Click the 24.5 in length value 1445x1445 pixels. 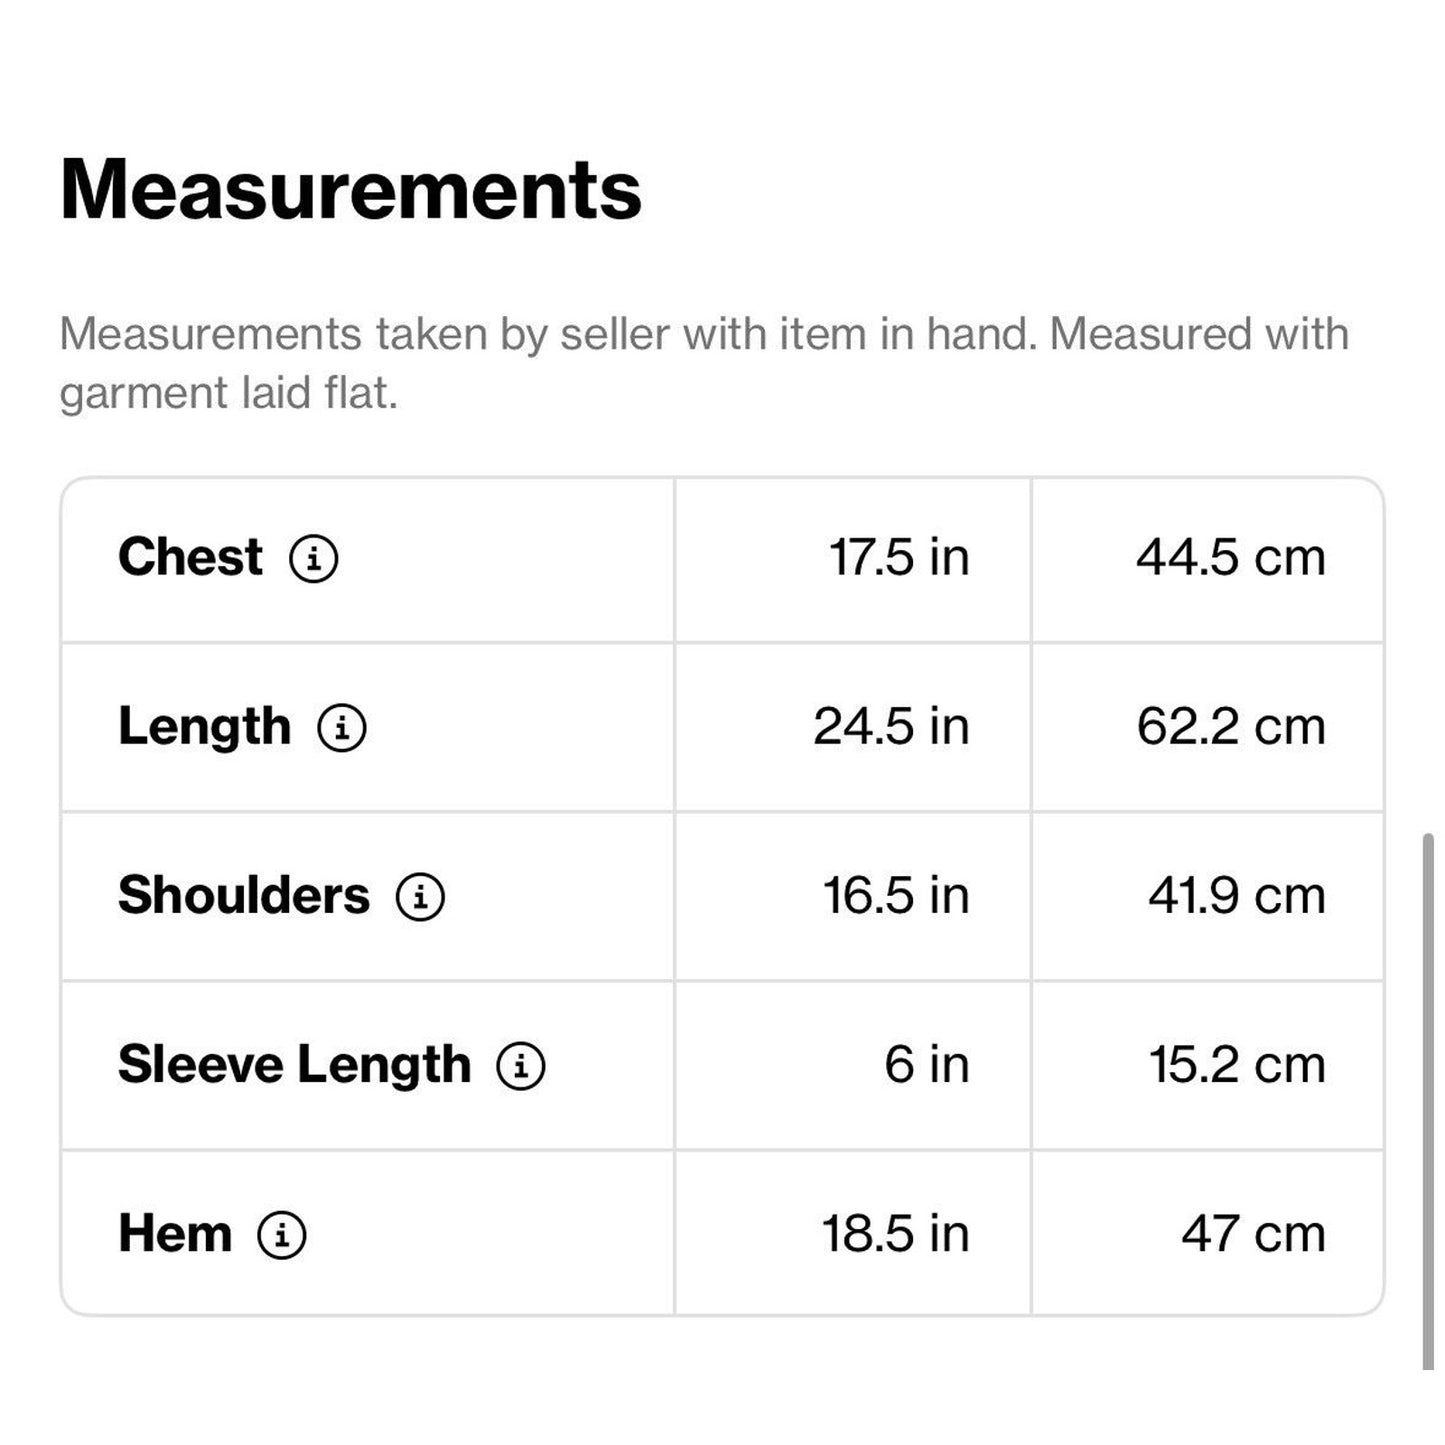click(891, 727)
